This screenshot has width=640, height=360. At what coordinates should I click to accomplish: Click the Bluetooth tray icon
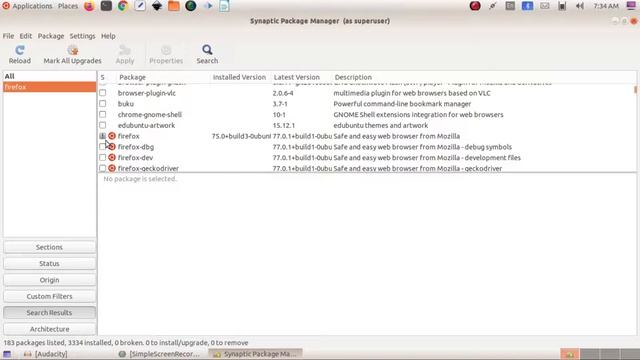527,6
